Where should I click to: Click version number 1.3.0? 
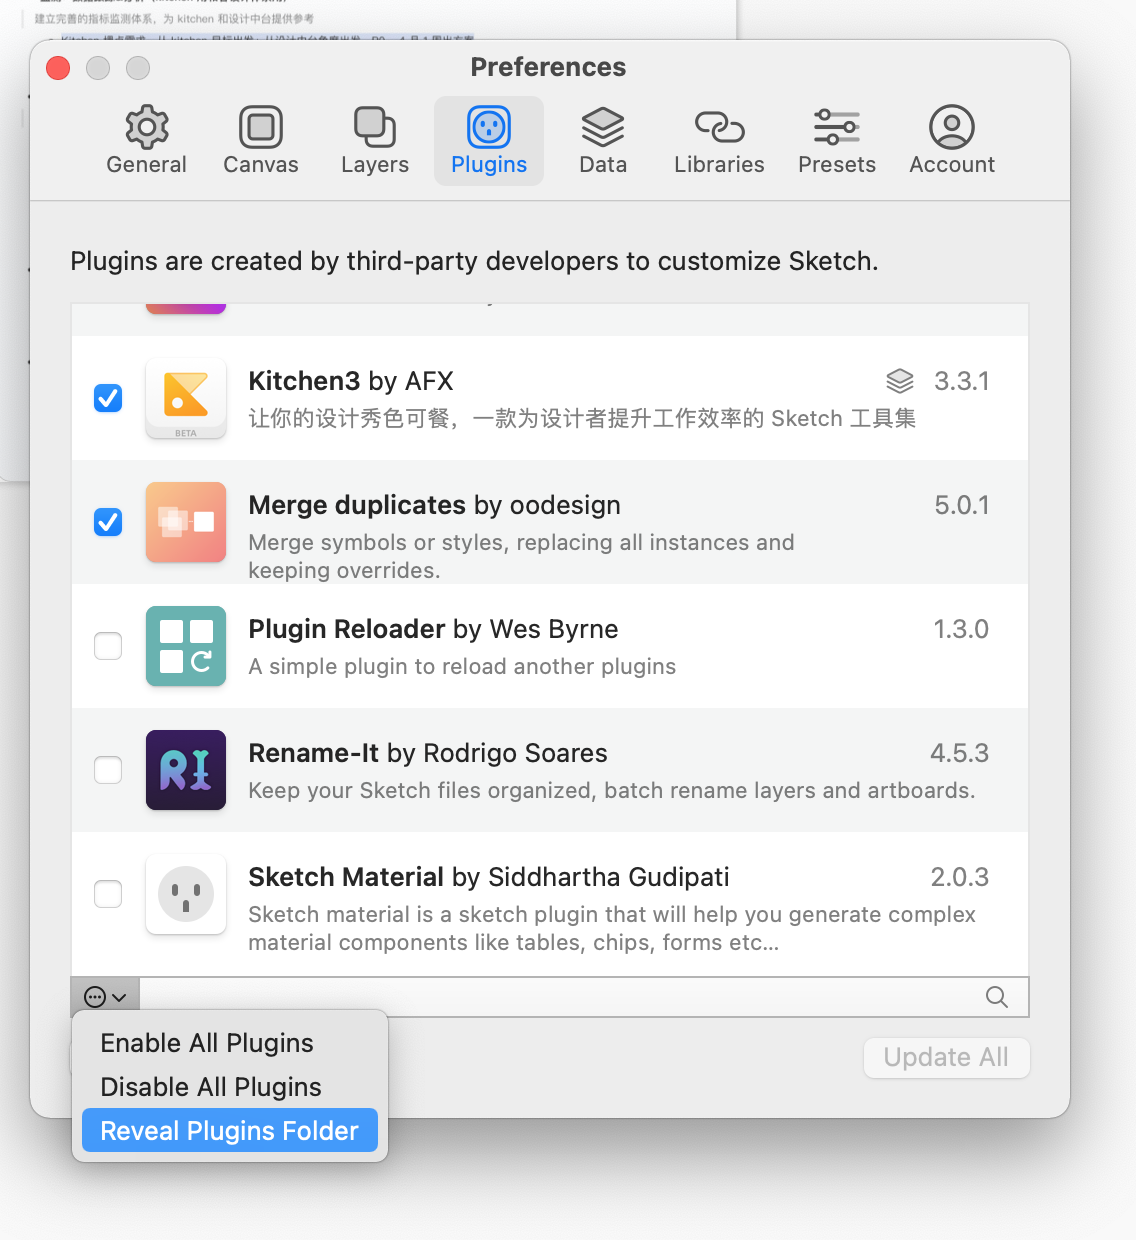pyautogui.click(x=961, y=629)
